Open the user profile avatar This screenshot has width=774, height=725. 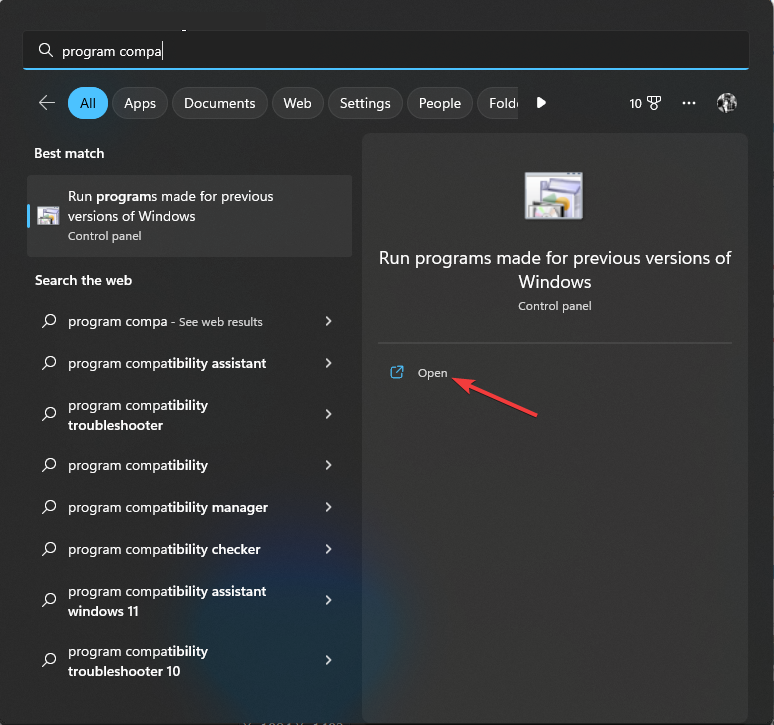pyautogui.click(x=727, y=103)
